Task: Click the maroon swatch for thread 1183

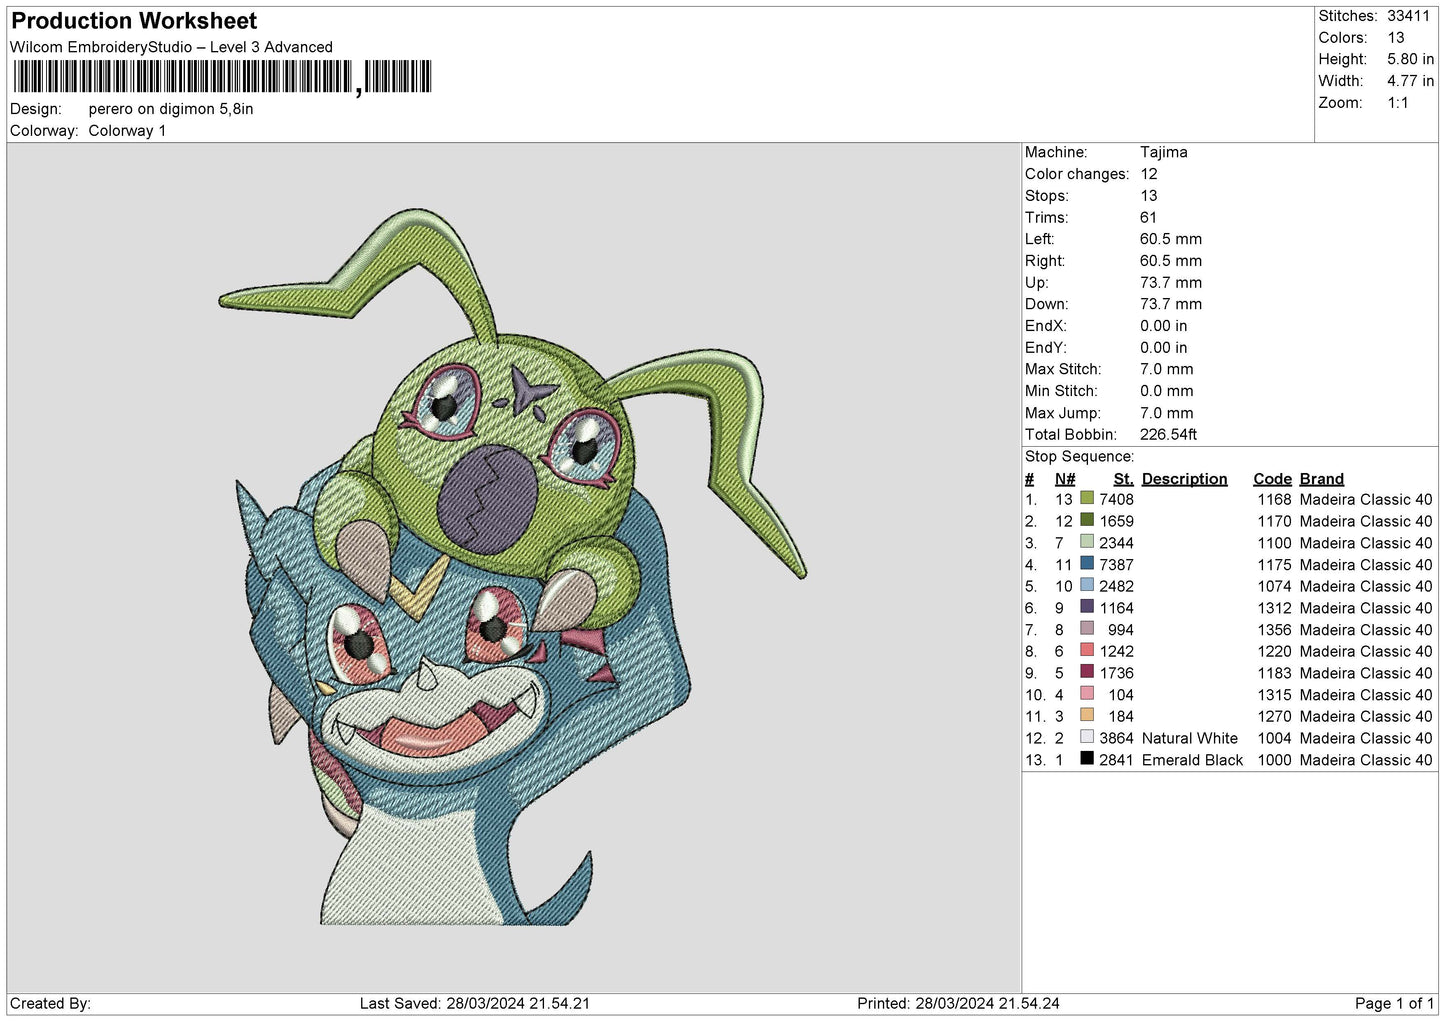Action: pyautogui.click(x=1087, y=672)
